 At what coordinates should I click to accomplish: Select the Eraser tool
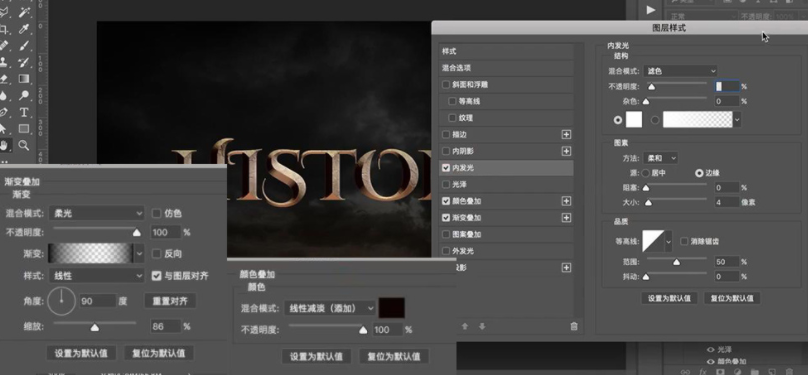[x=4, y=79]
